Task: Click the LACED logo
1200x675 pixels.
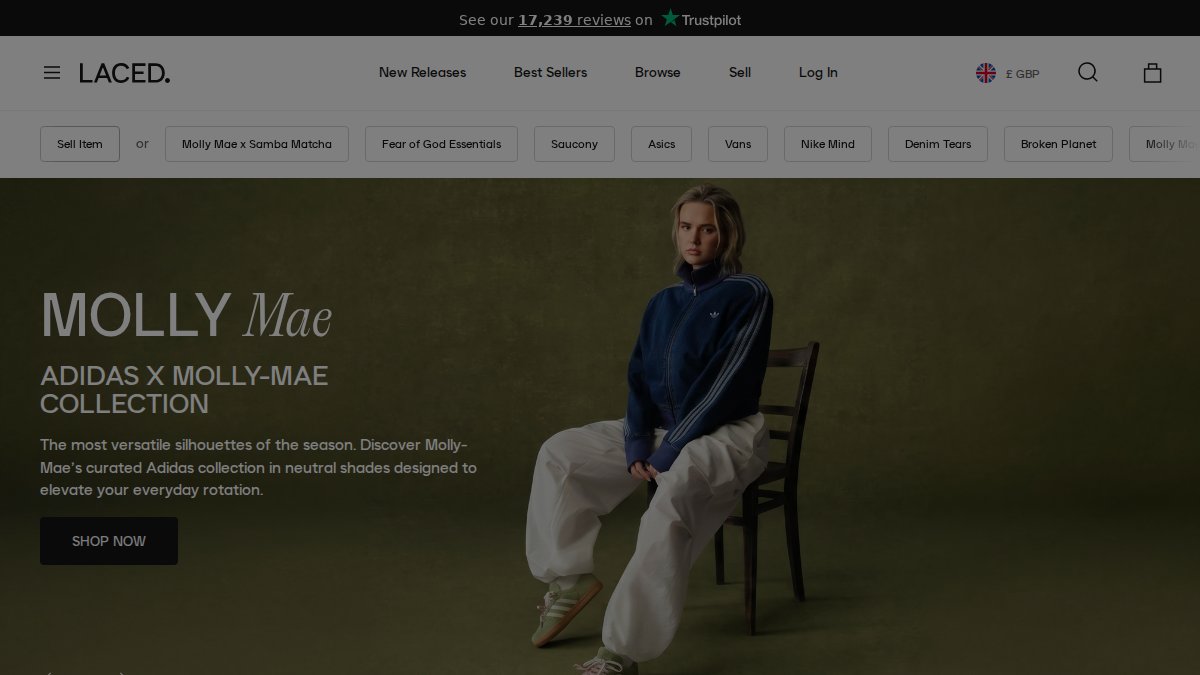Action: pyautogui.click(x=125, y=72)
